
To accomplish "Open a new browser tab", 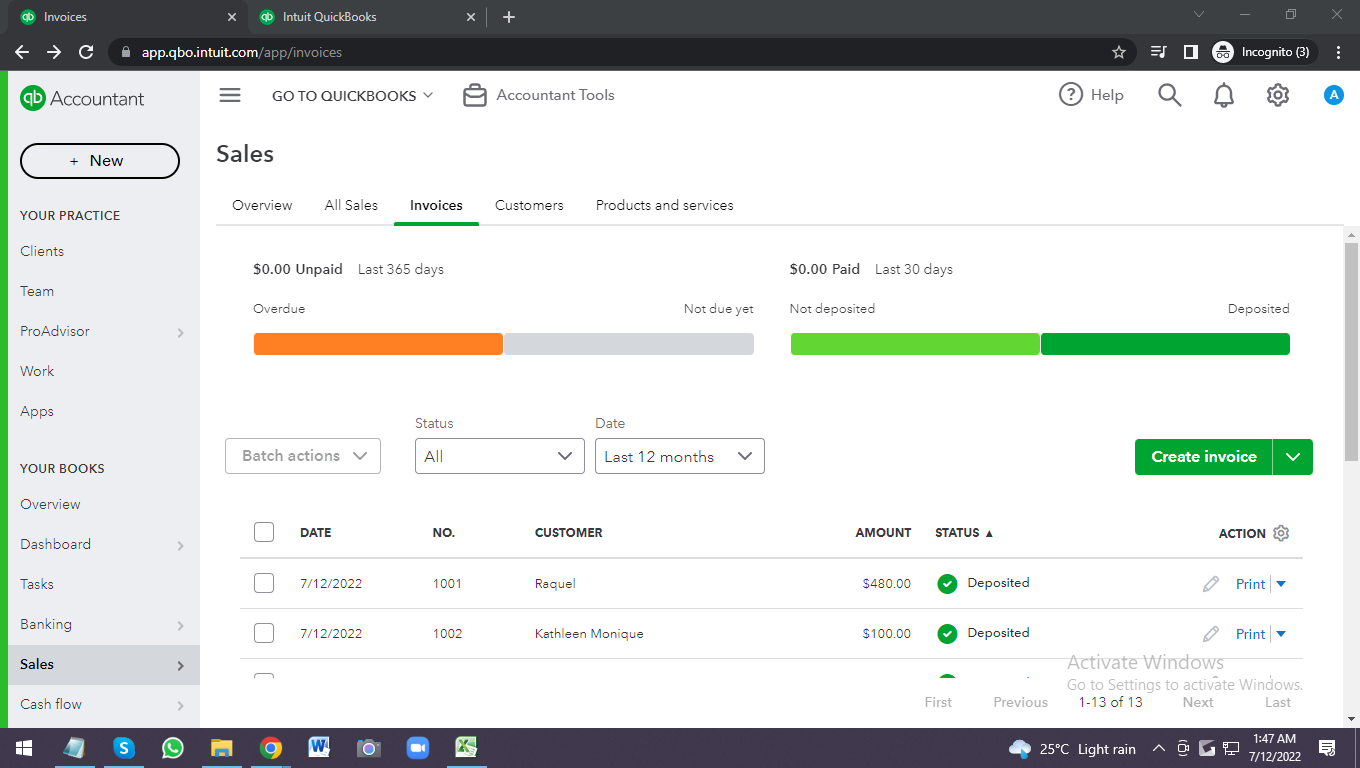I will point(509,17).
